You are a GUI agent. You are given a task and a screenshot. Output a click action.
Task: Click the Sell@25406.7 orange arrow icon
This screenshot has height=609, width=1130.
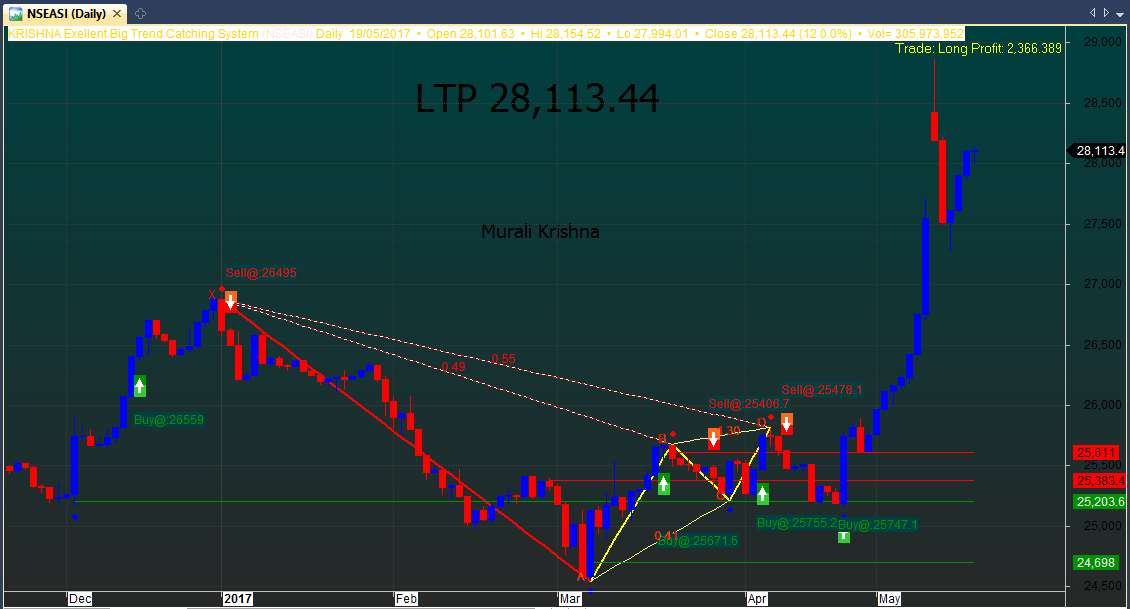click(714, 437)
